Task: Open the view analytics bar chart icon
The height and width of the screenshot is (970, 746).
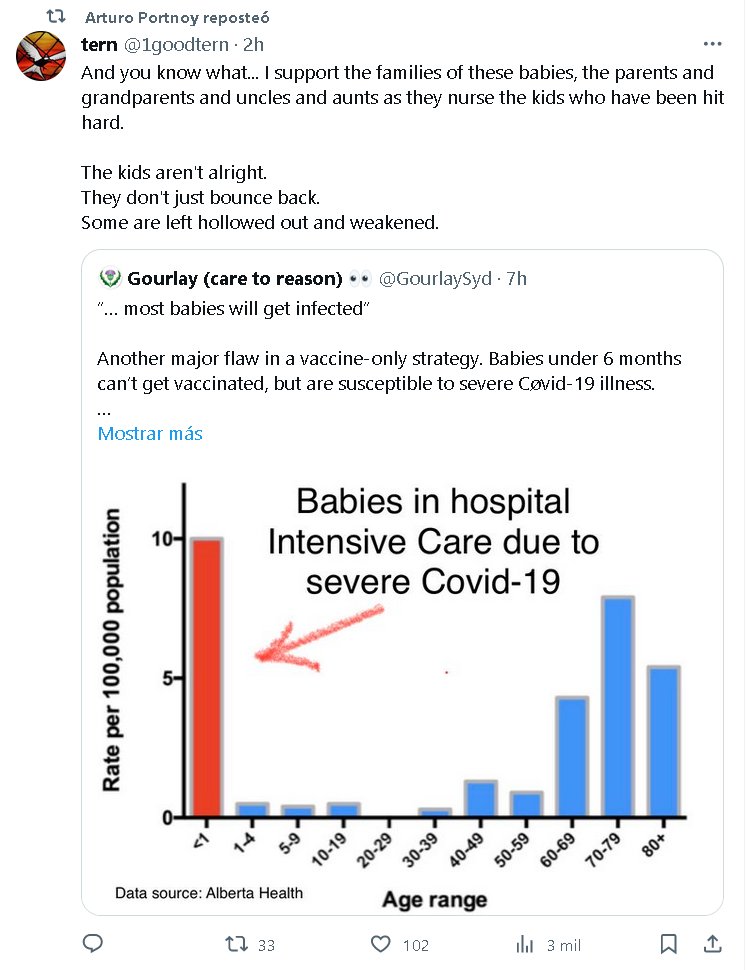Action: coord(524,944)
